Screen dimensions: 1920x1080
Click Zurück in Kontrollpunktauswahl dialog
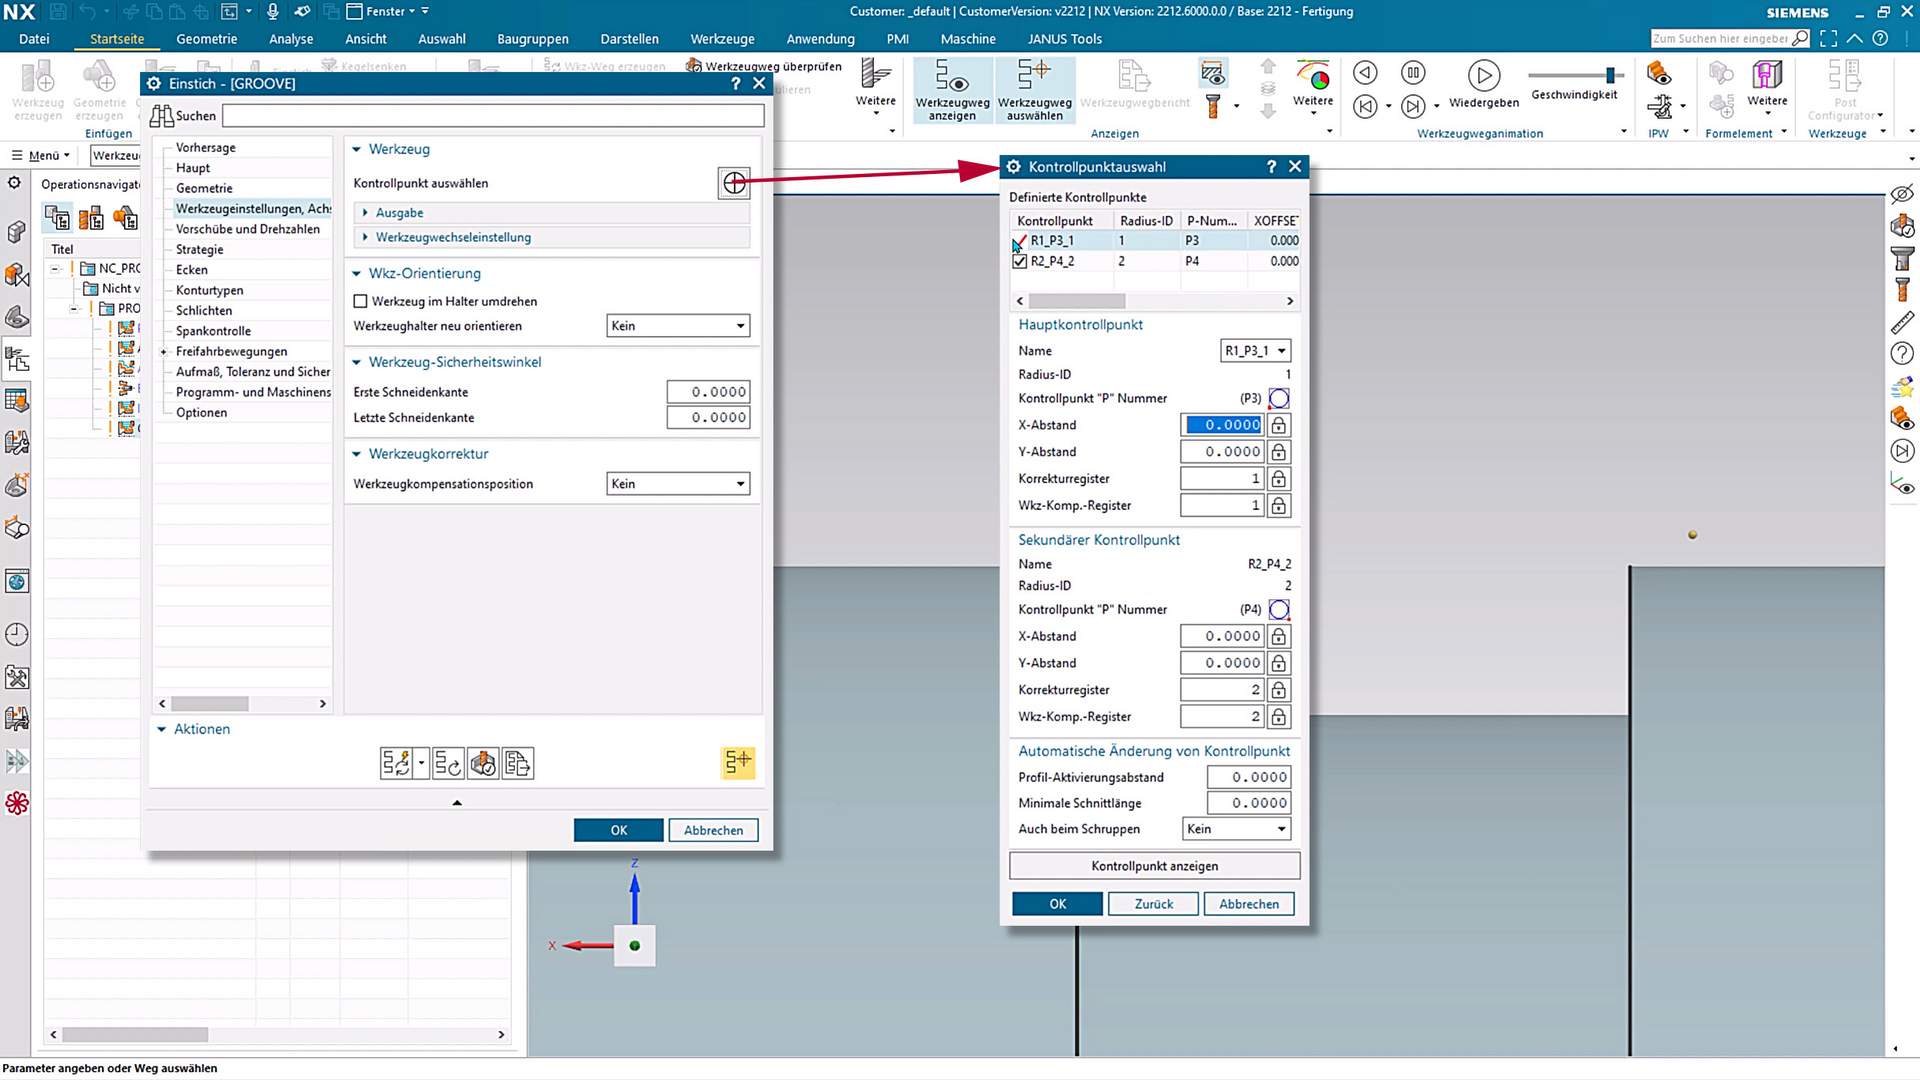(1153, 904)
